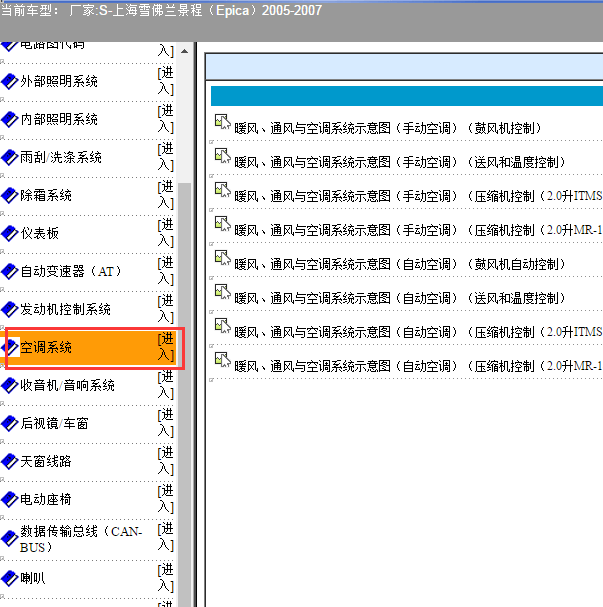Open 手动空调 鼓风机控制 diagram link
This screenshot has width=603, height=607.
tap(388, 128)
